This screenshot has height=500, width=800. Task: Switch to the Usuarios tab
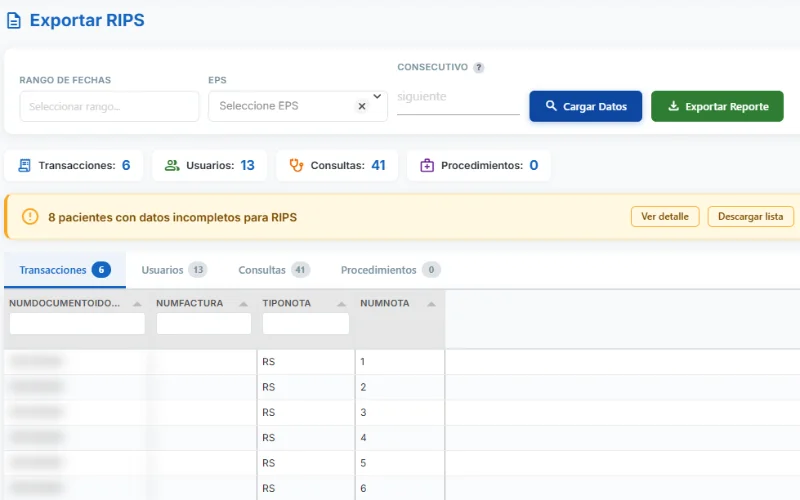click(174, 270)
